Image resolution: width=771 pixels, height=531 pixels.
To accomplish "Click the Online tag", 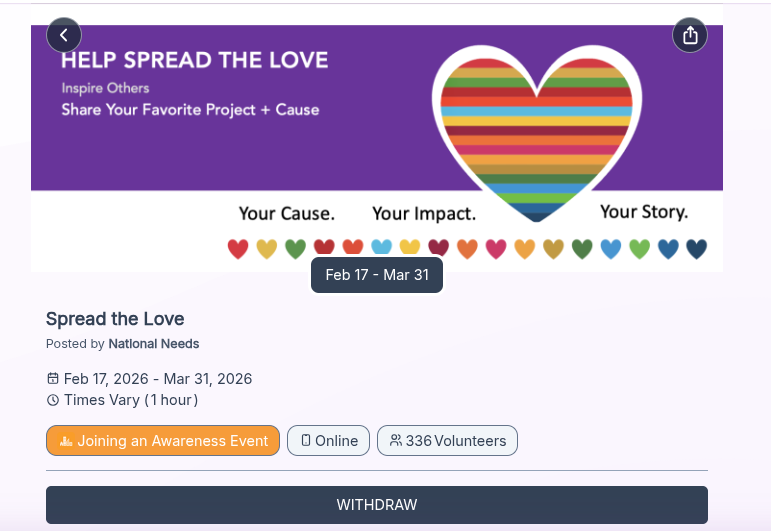I will [329, 441].
